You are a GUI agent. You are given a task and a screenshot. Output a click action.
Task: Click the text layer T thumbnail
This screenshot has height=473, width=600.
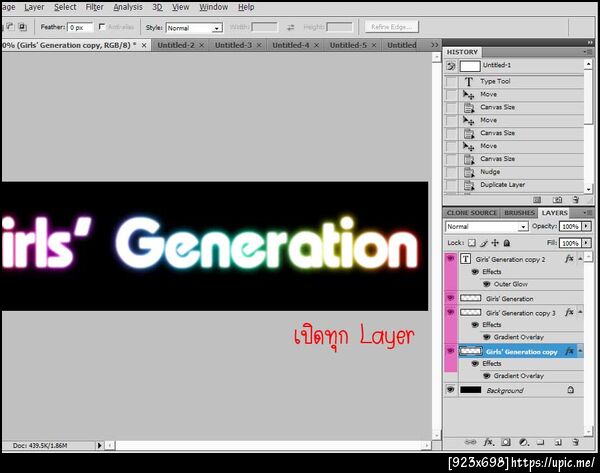tap(465, 259)
